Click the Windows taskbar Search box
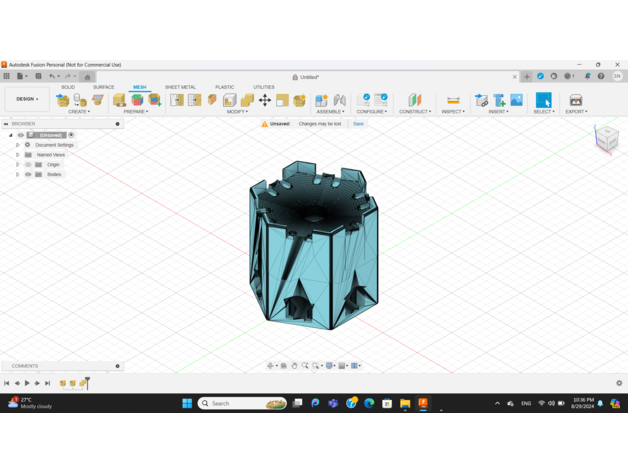This screenshot has height=472, width=628. (242, 403)
